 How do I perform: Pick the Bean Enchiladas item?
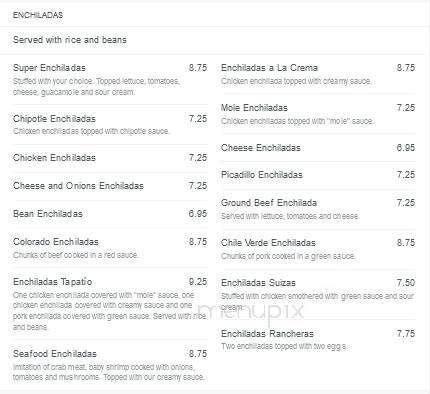point(48,214)
